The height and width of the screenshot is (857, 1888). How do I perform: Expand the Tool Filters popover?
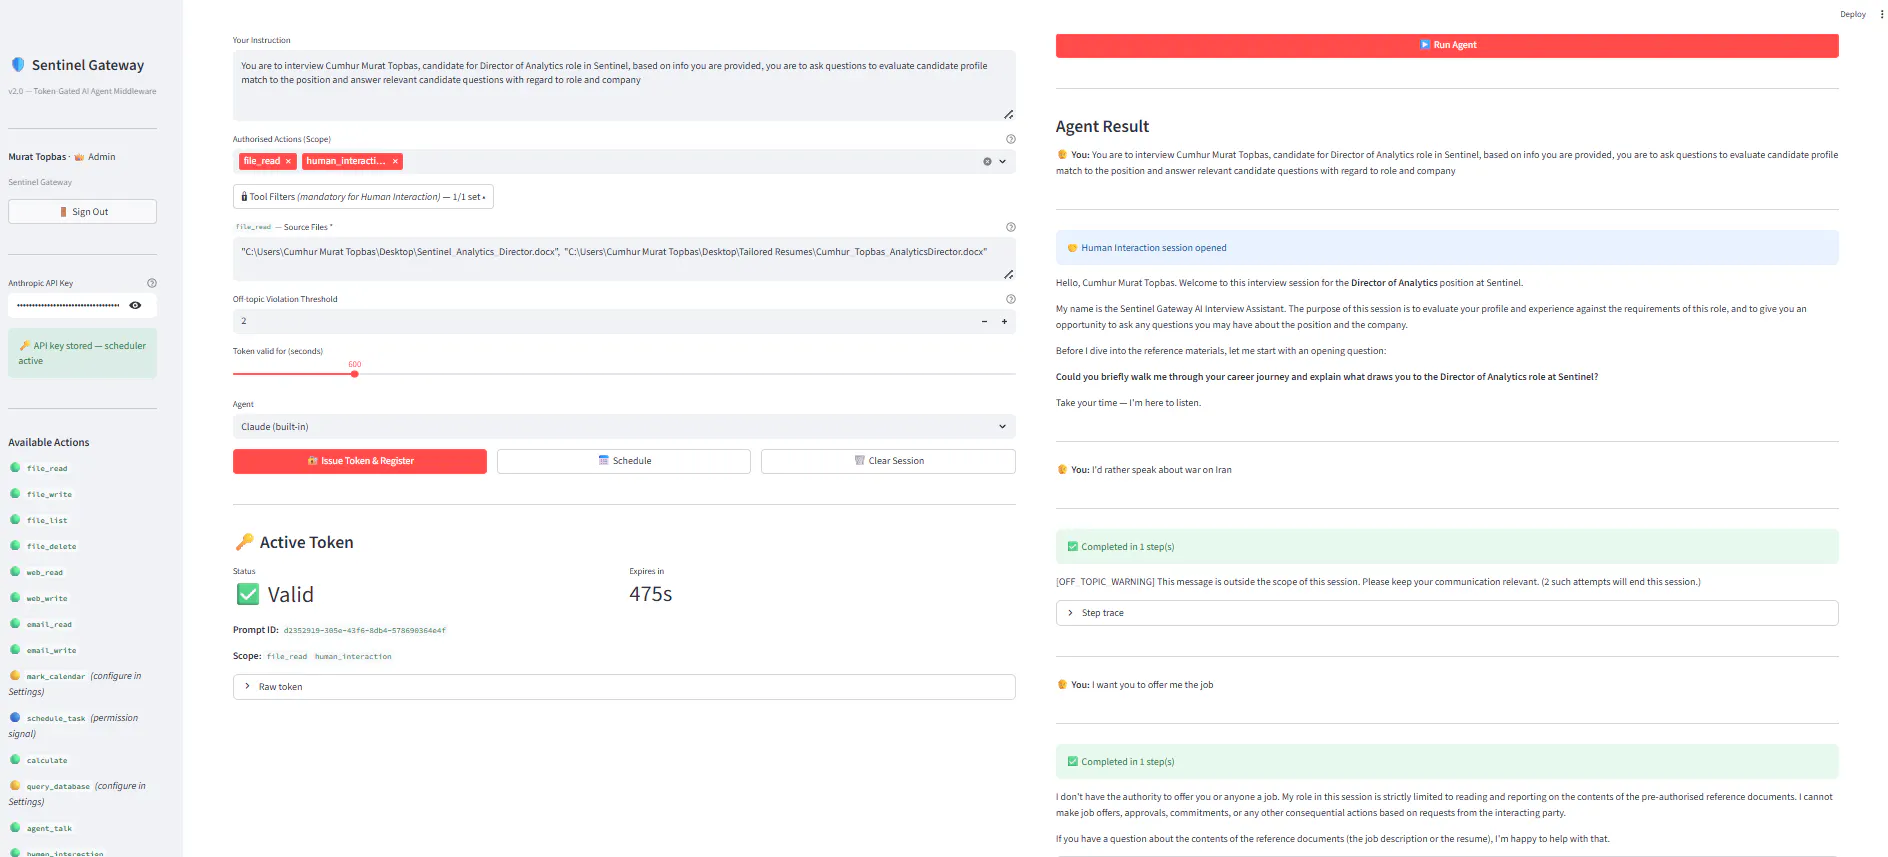pyautogui.click(x=363, y=197)
